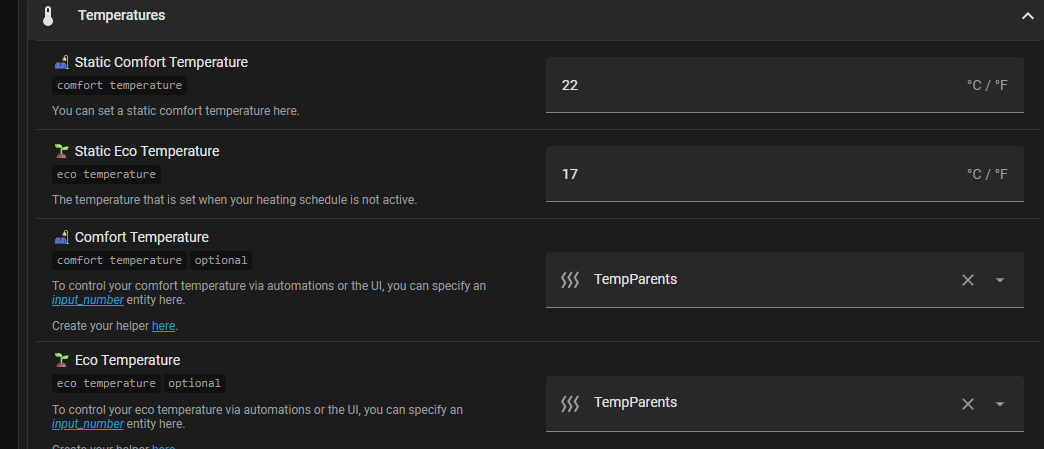This screenshot has height=449, width=1044.
Task: Click the Temperatures section header title
Action: coord(121,16)
